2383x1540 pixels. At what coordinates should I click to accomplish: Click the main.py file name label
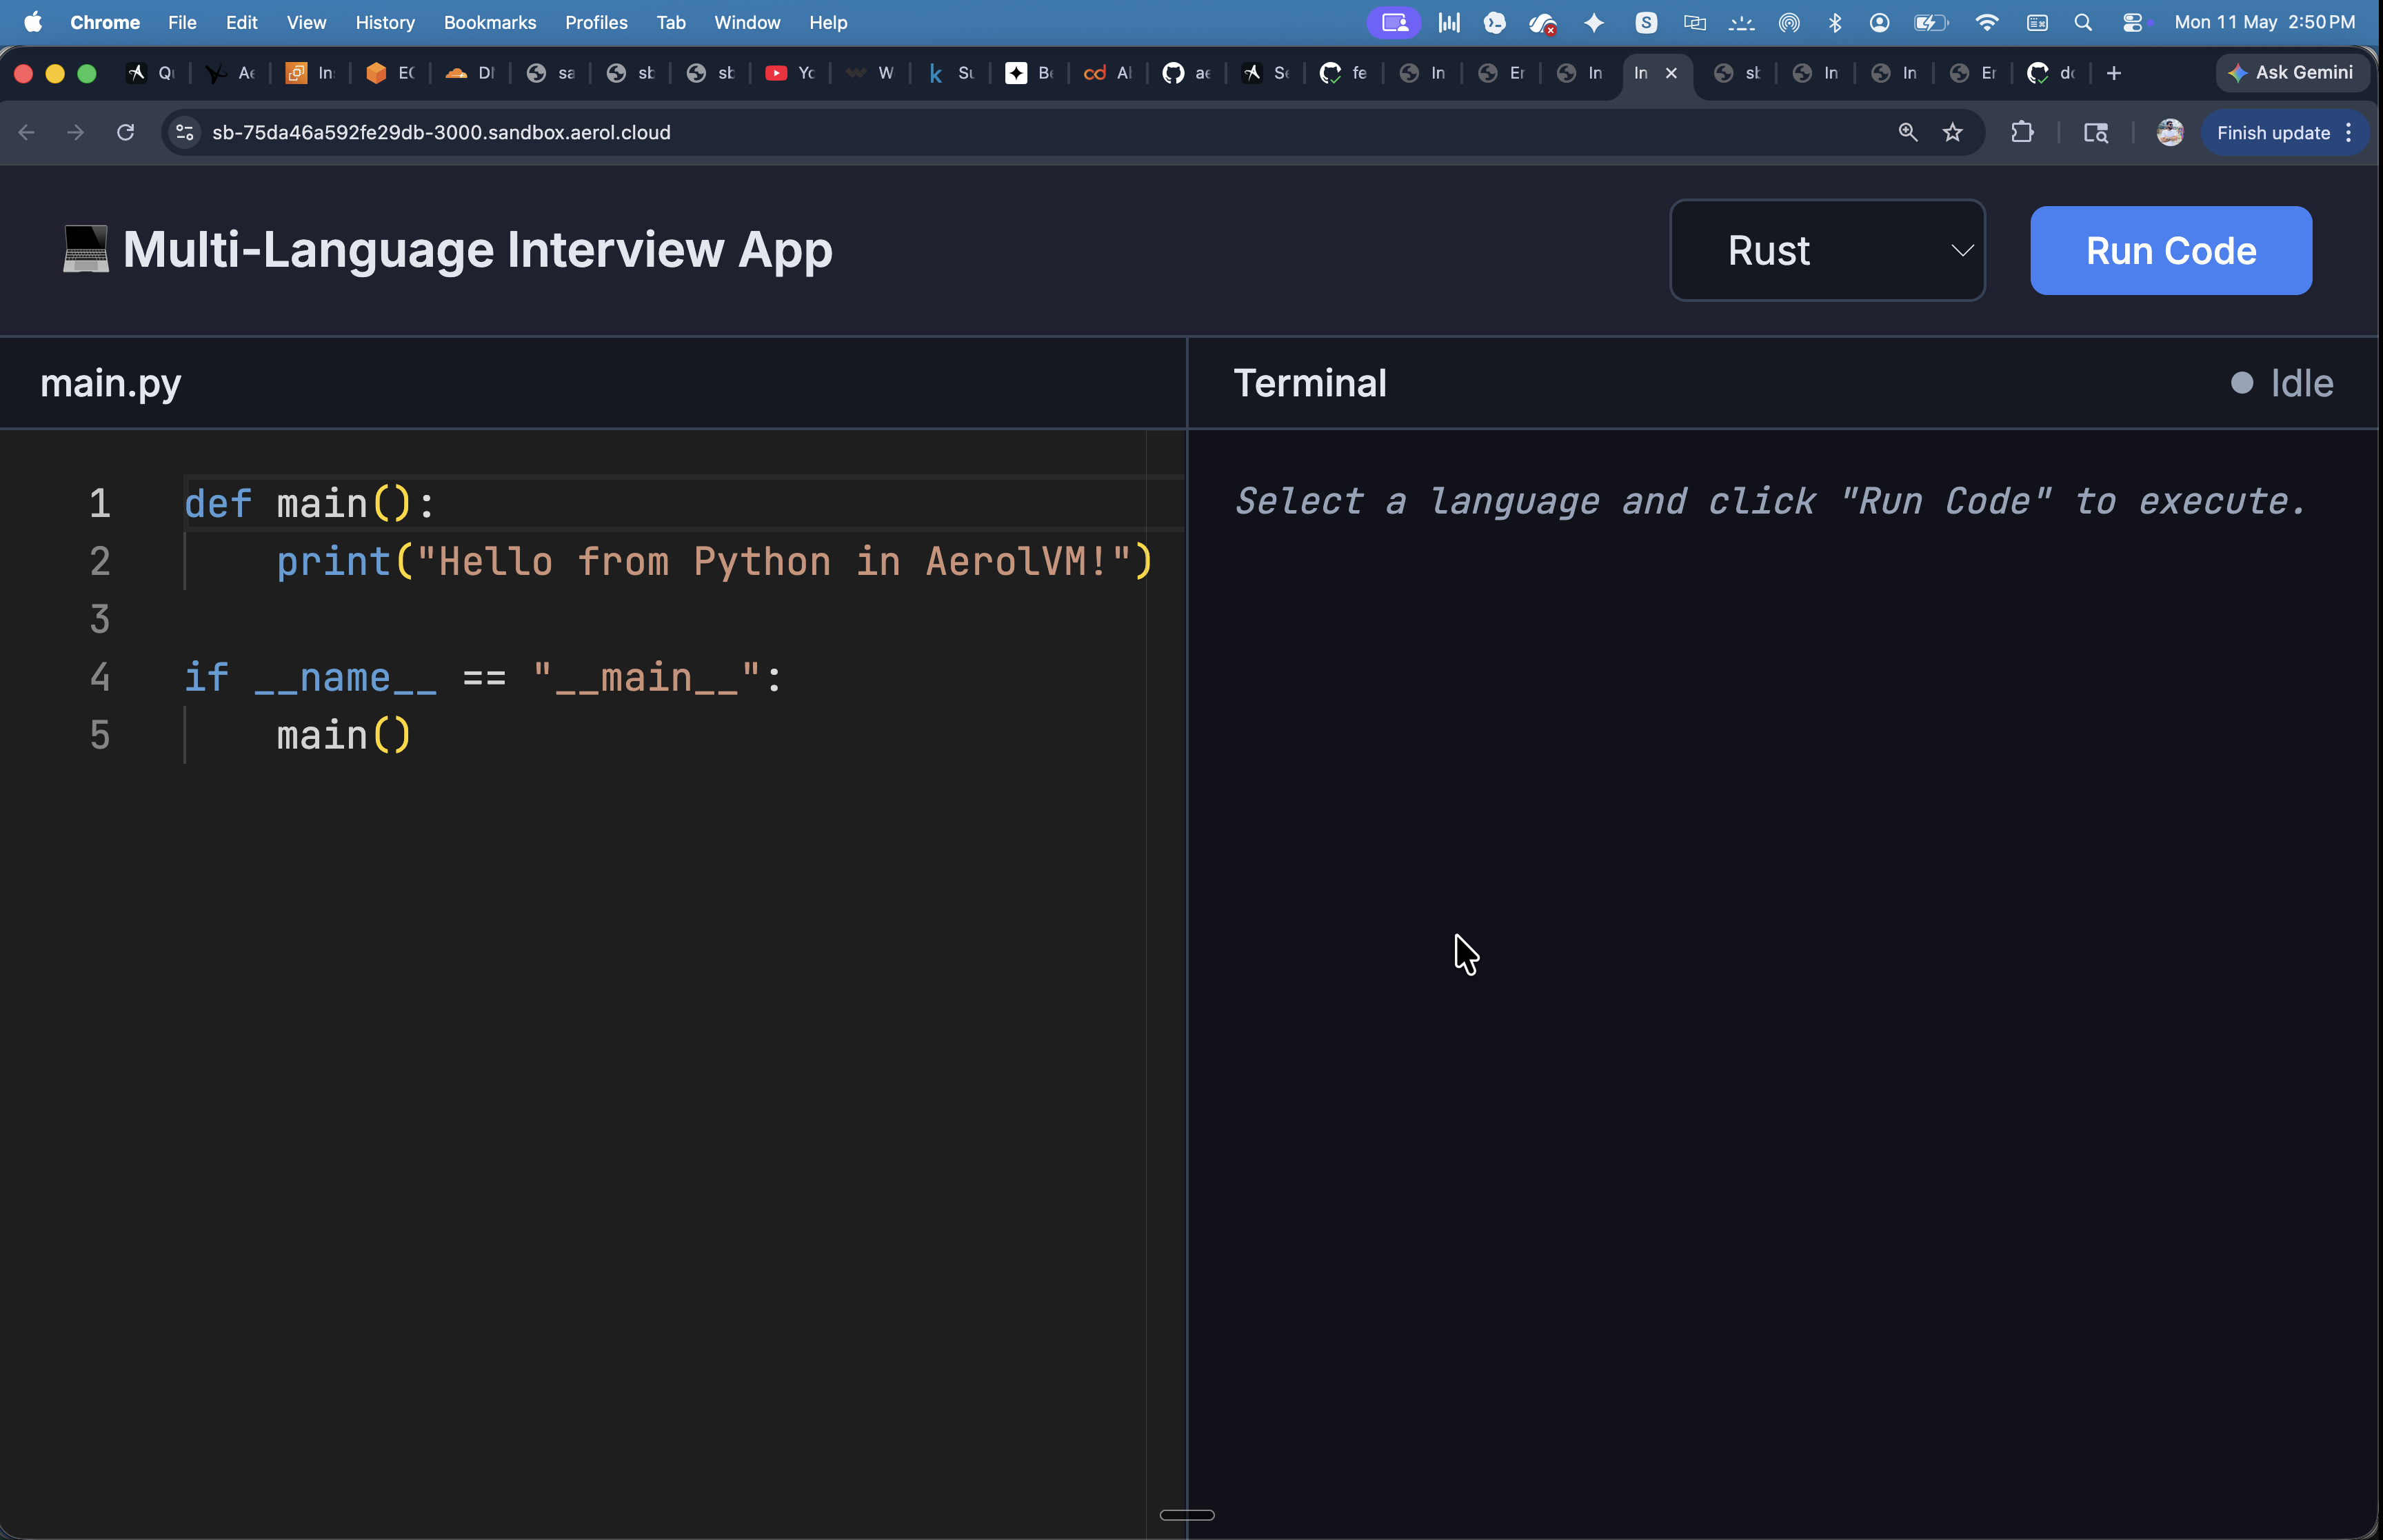pos(111,383)
